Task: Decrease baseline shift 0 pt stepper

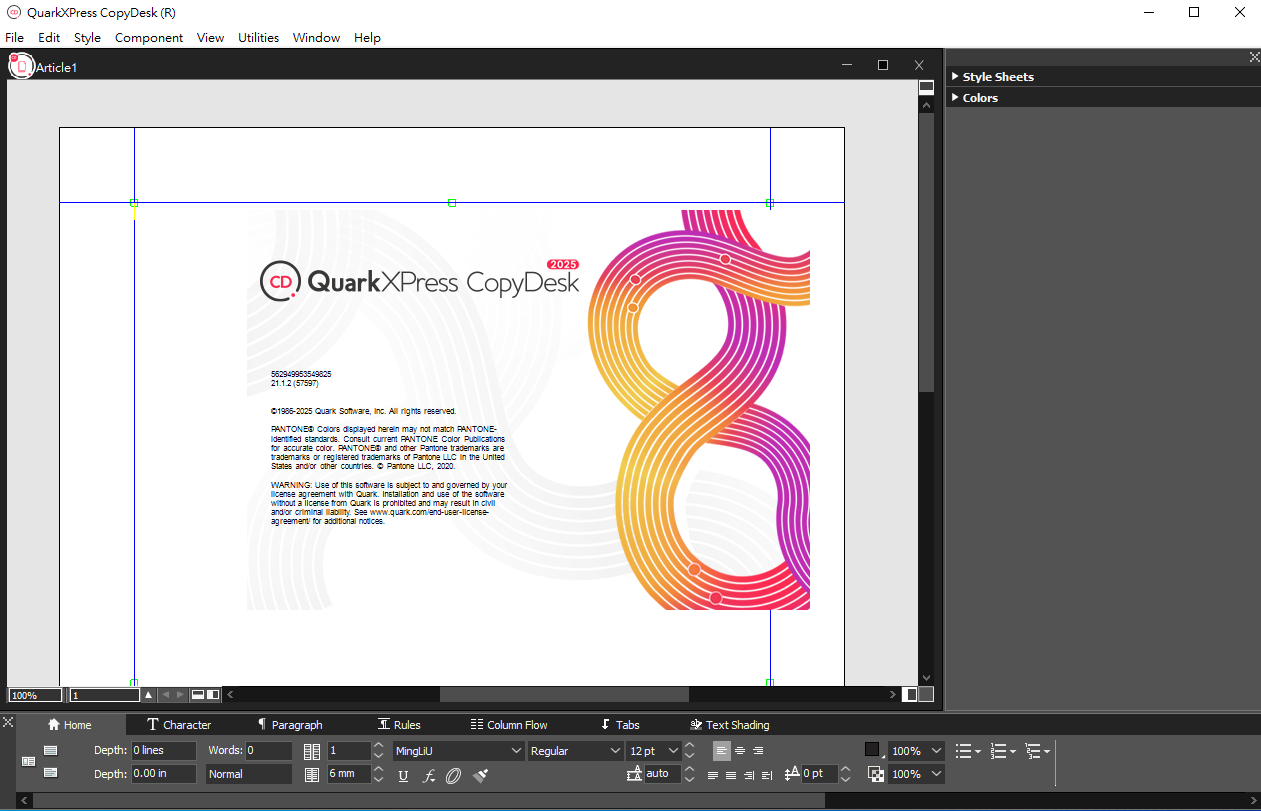Action: (x=846, y=779)
